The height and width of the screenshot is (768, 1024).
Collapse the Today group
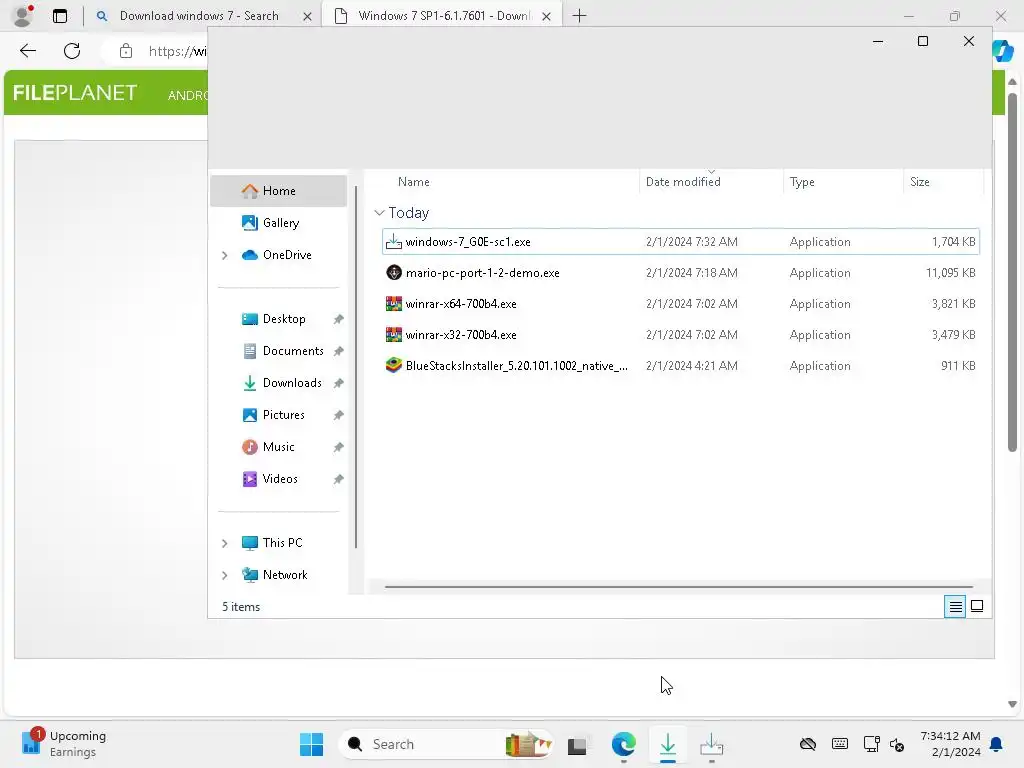[379, 213]
